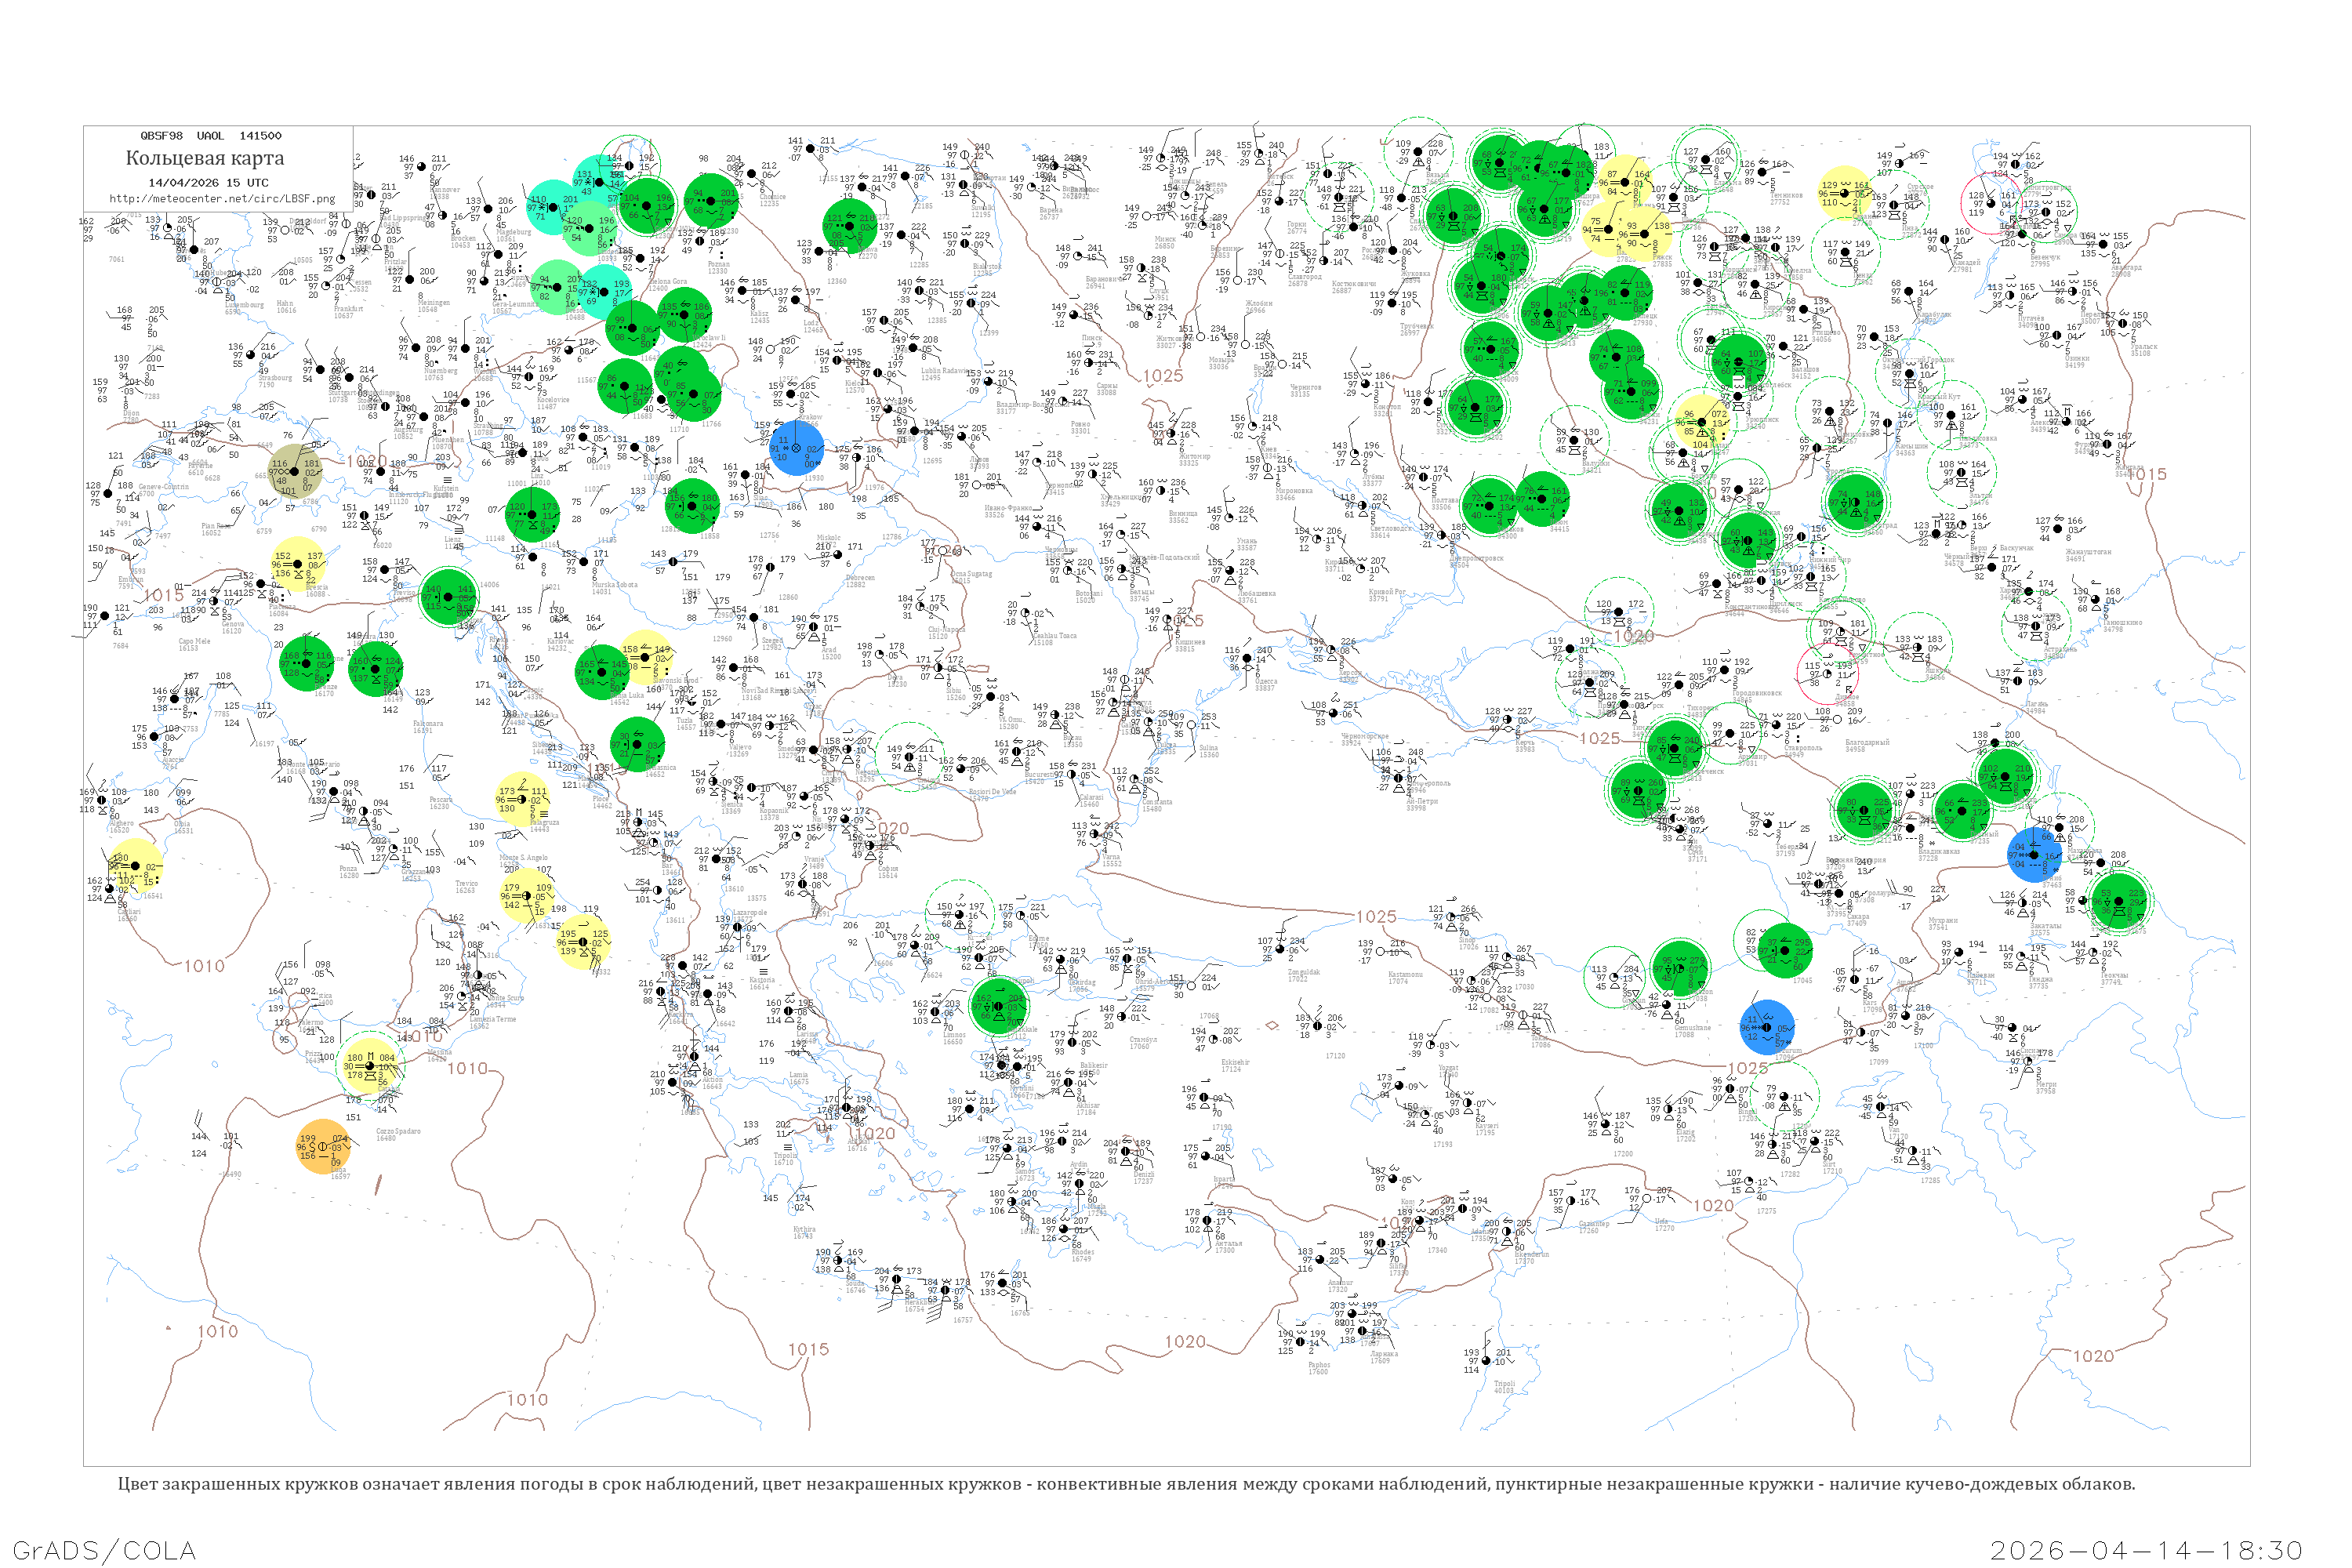Click the QBSF98 UAOL 141500 header code
The width and height of the screenshot is (2352, 1568).
point(210,135)
